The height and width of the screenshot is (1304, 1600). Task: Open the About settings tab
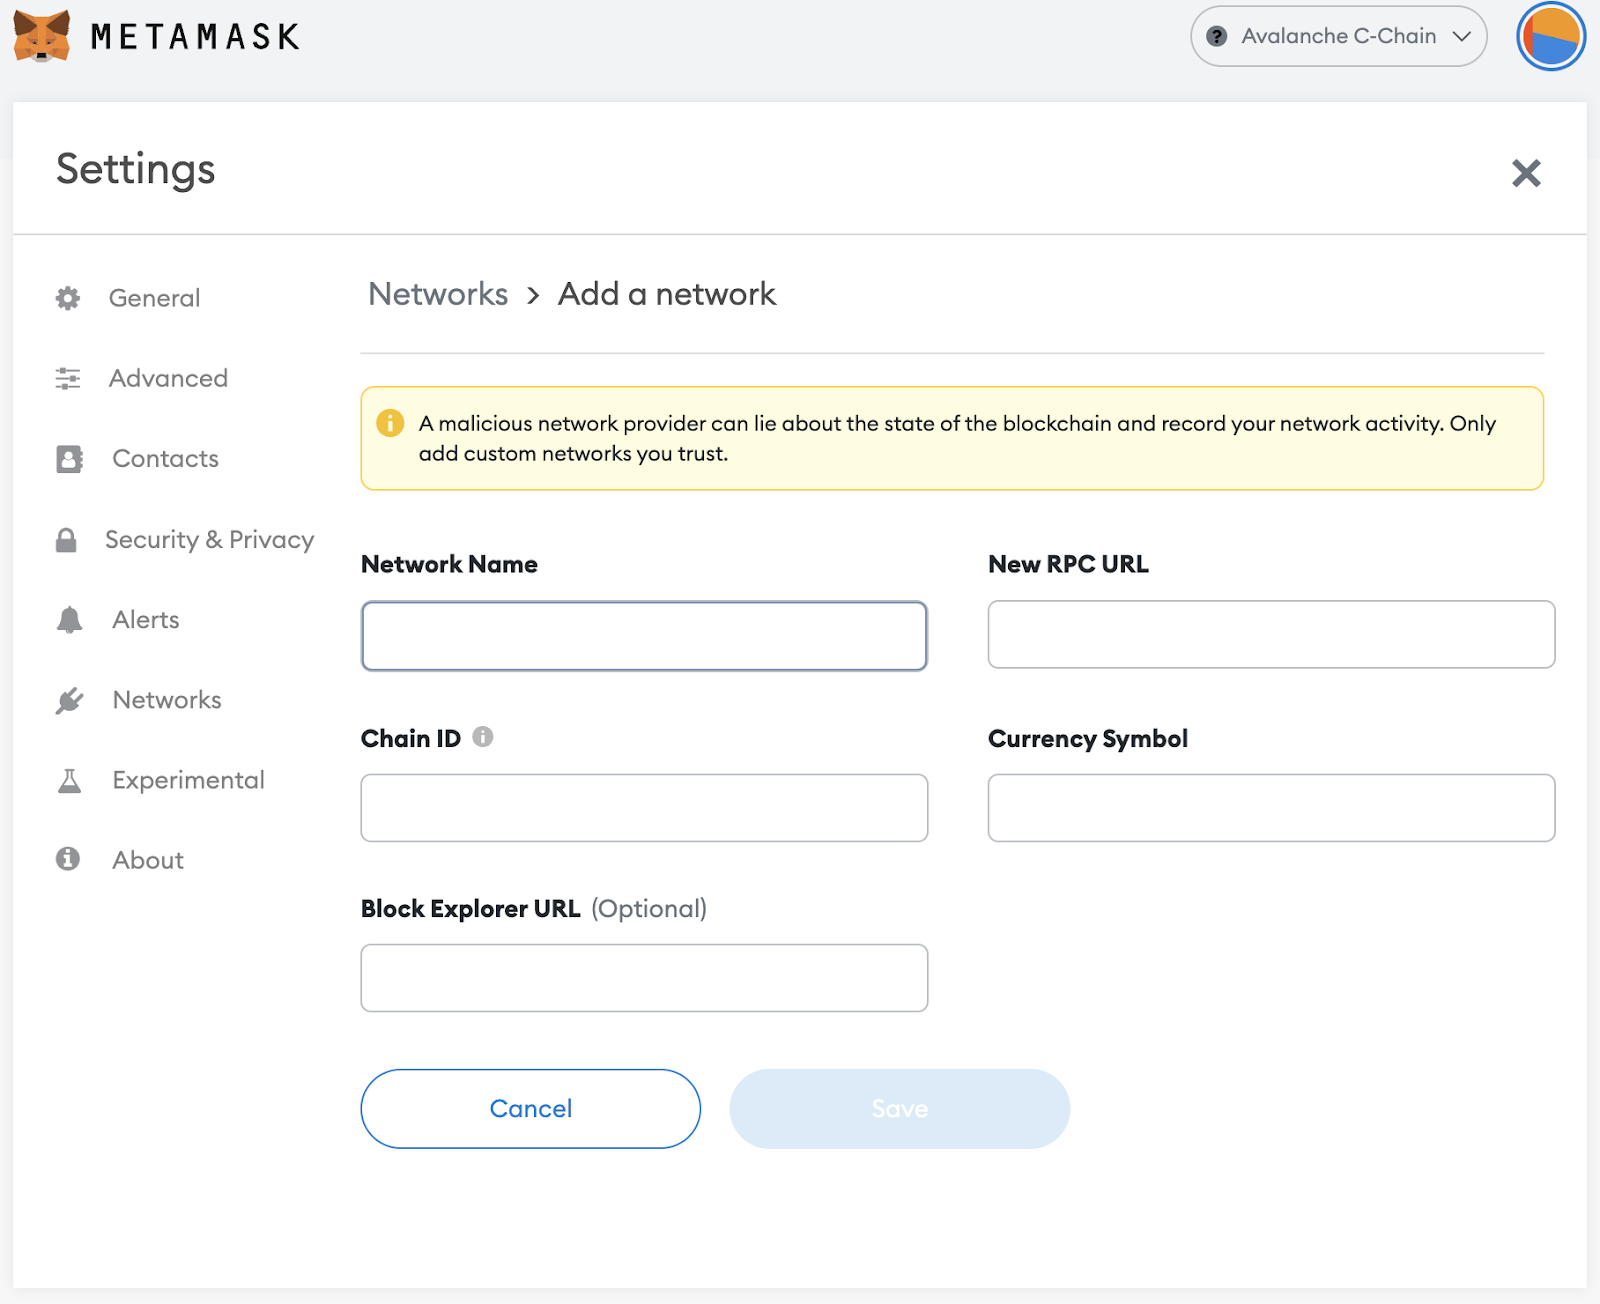148,860
